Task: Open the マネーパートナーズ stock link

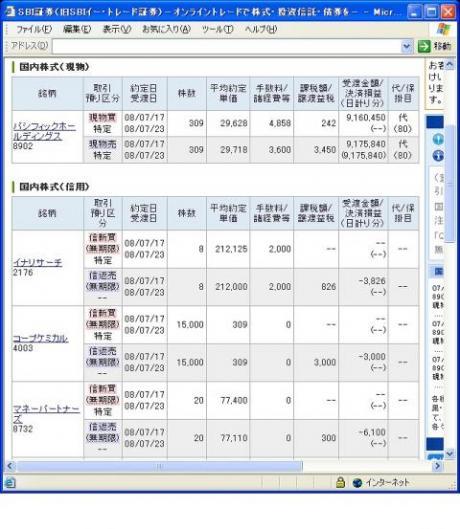Action: pyautogui.click(x=46, y=414)
